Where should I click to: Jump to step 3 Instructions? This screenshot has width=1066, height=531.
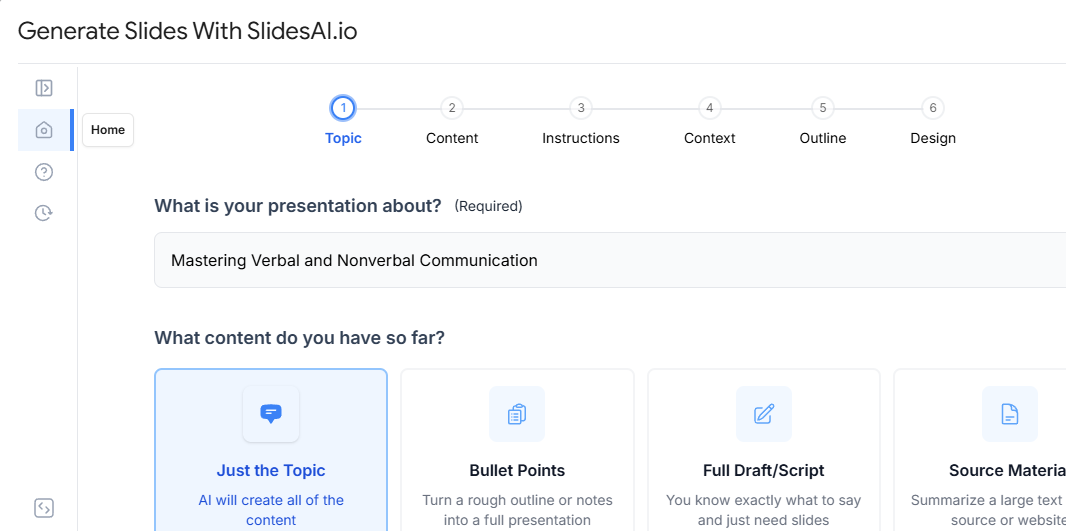581,108
